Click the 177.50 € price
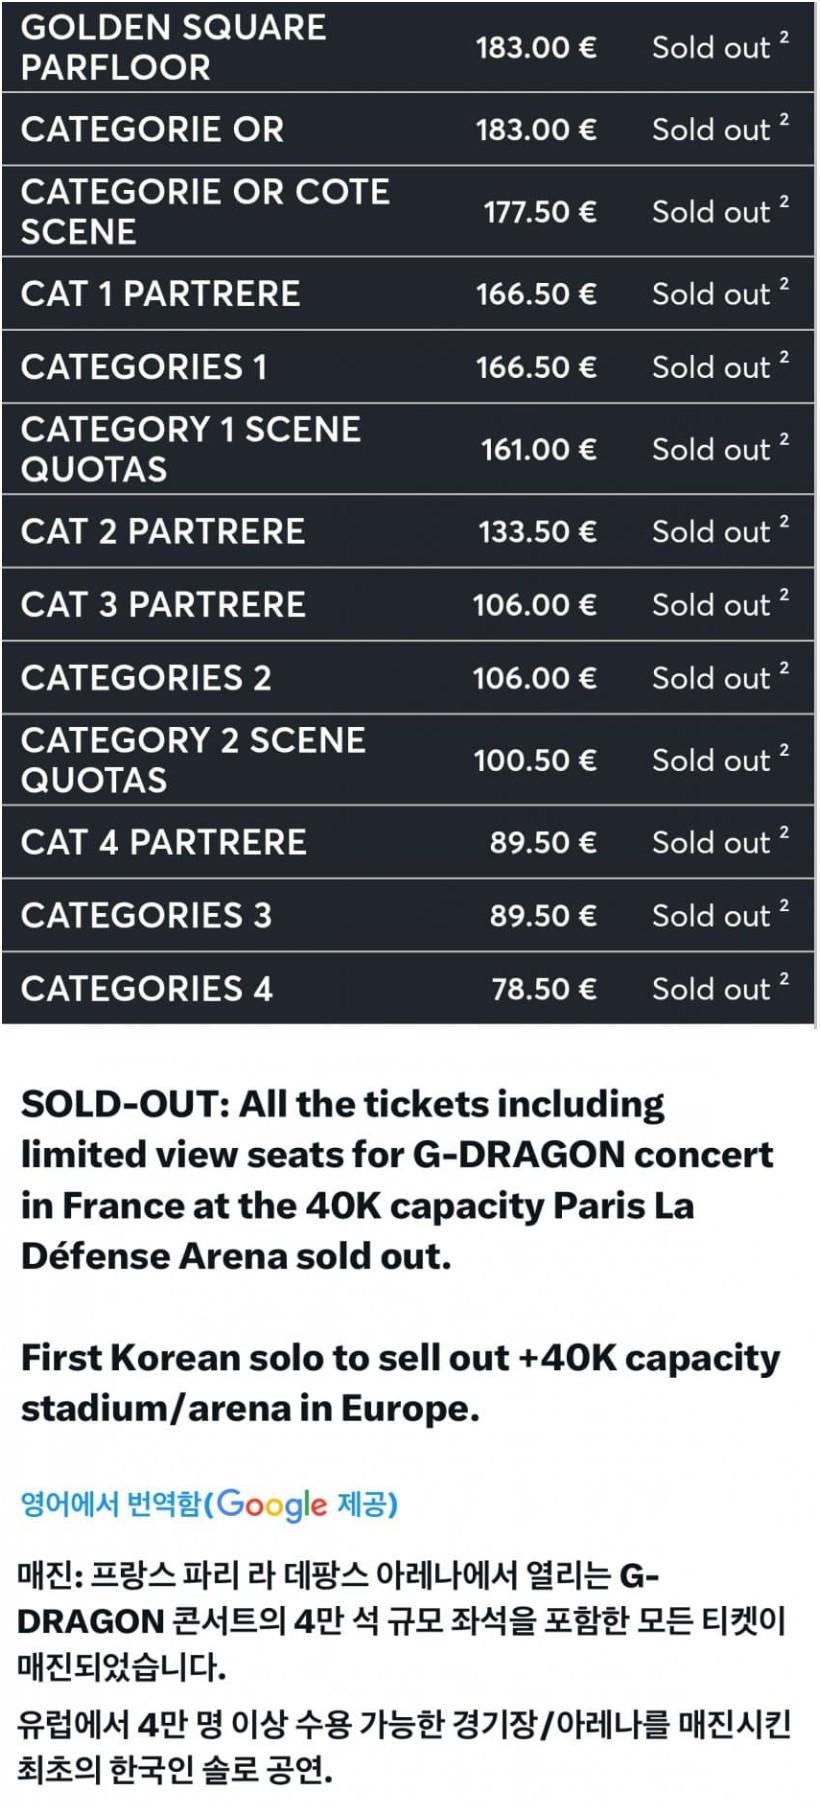The image size is (821, 1808). 540,212
